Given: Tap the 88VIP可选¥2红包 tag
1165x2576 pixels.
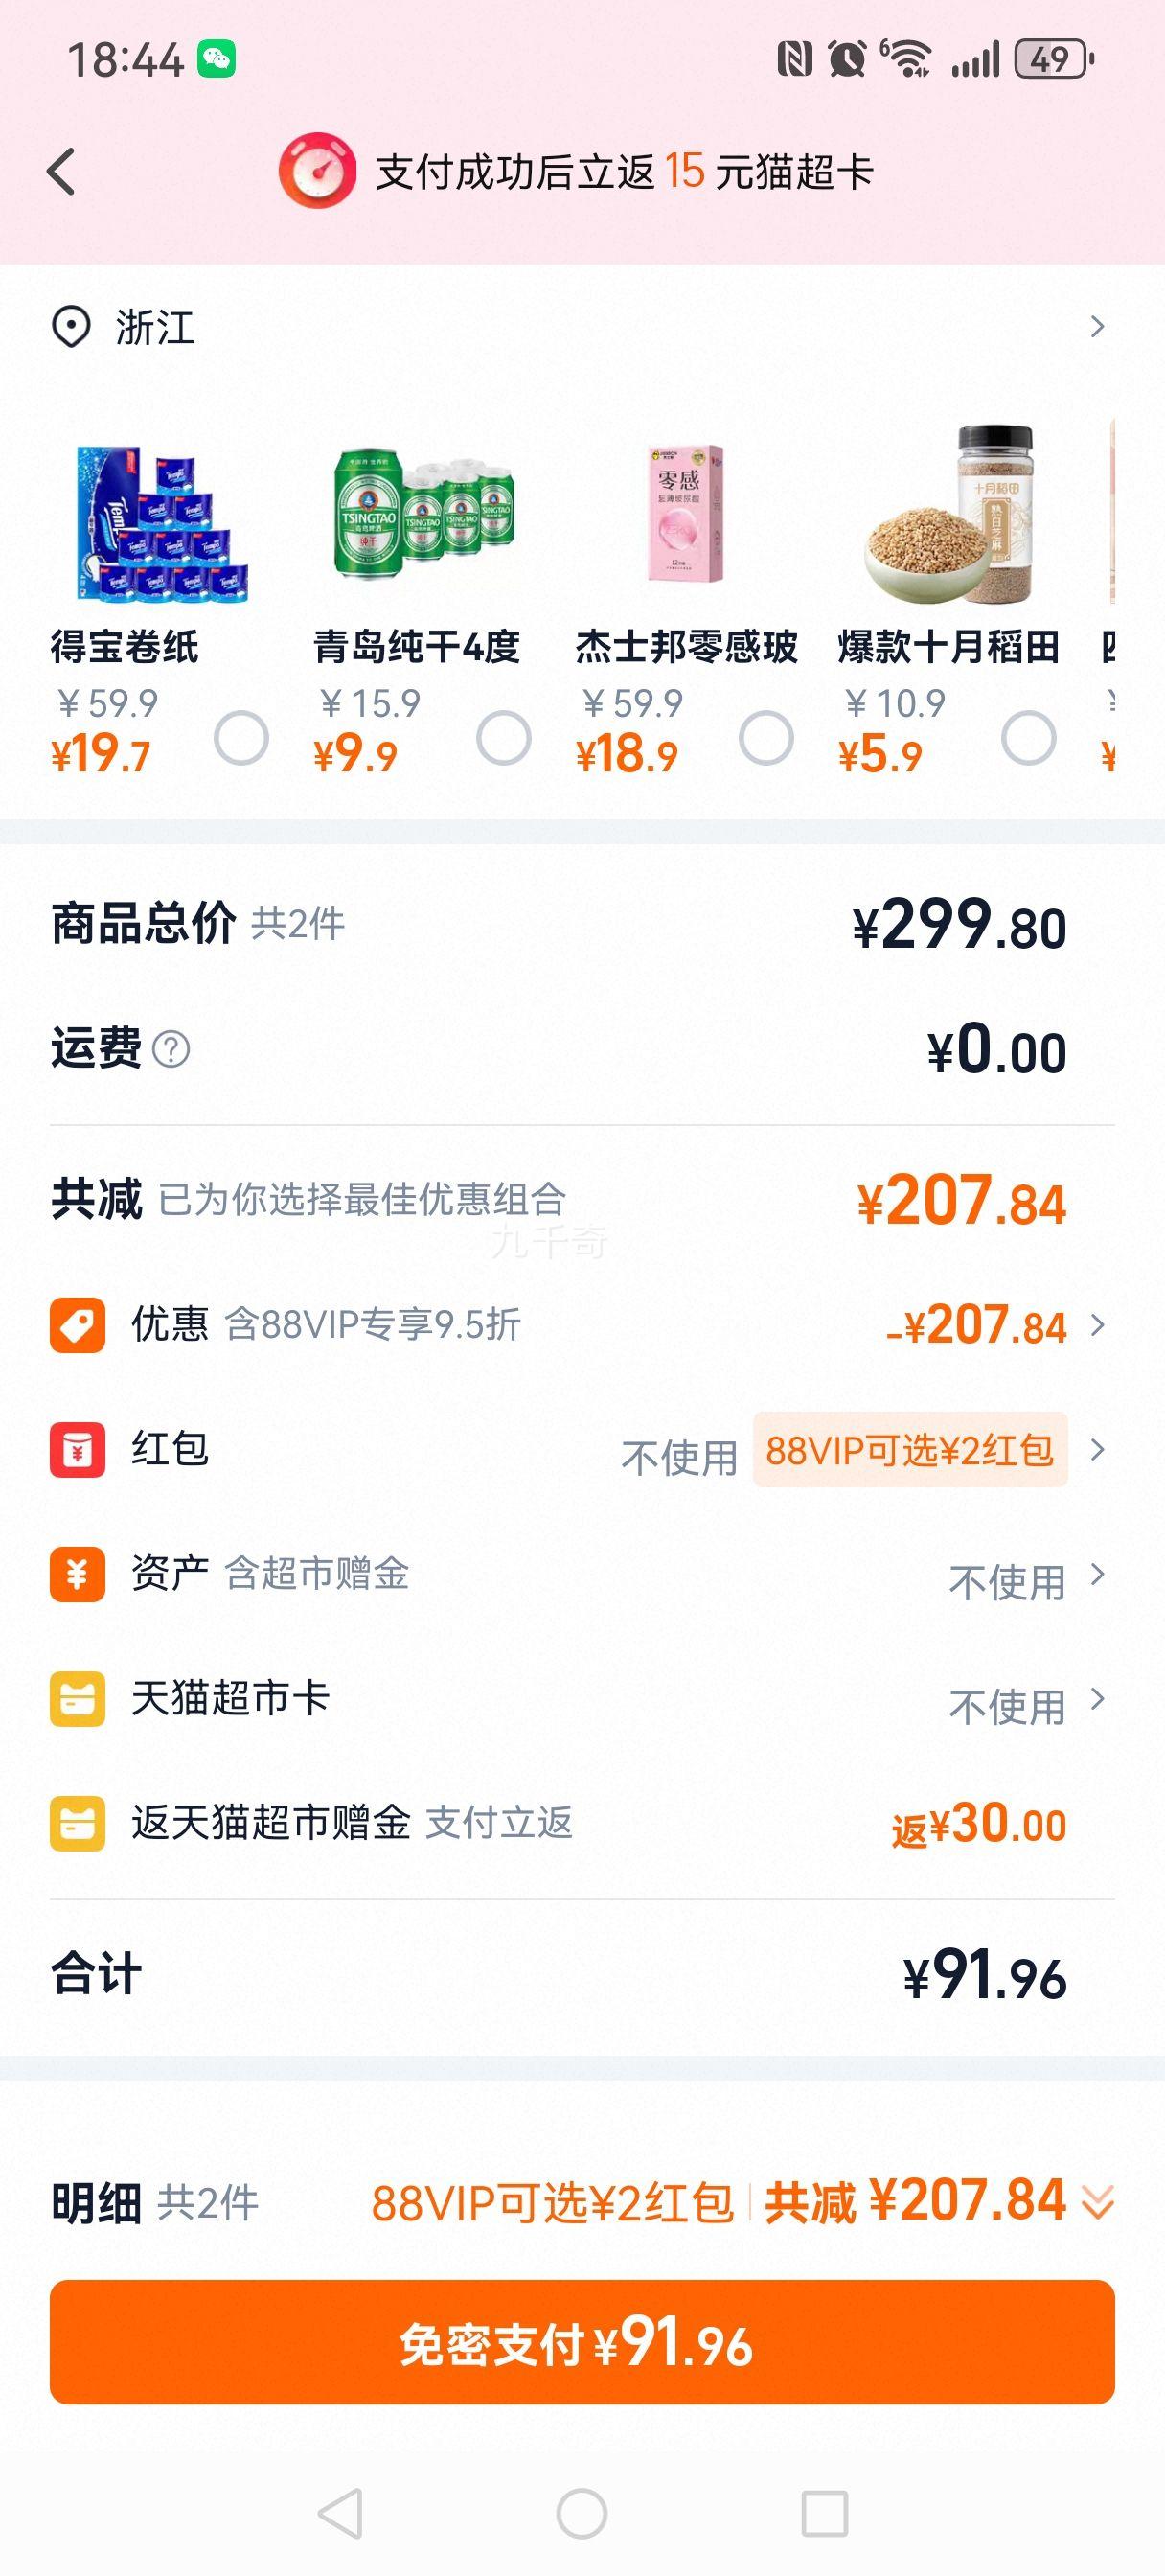Looking at the screenshot, I should pyautogui.click(x=910, y=1450).
